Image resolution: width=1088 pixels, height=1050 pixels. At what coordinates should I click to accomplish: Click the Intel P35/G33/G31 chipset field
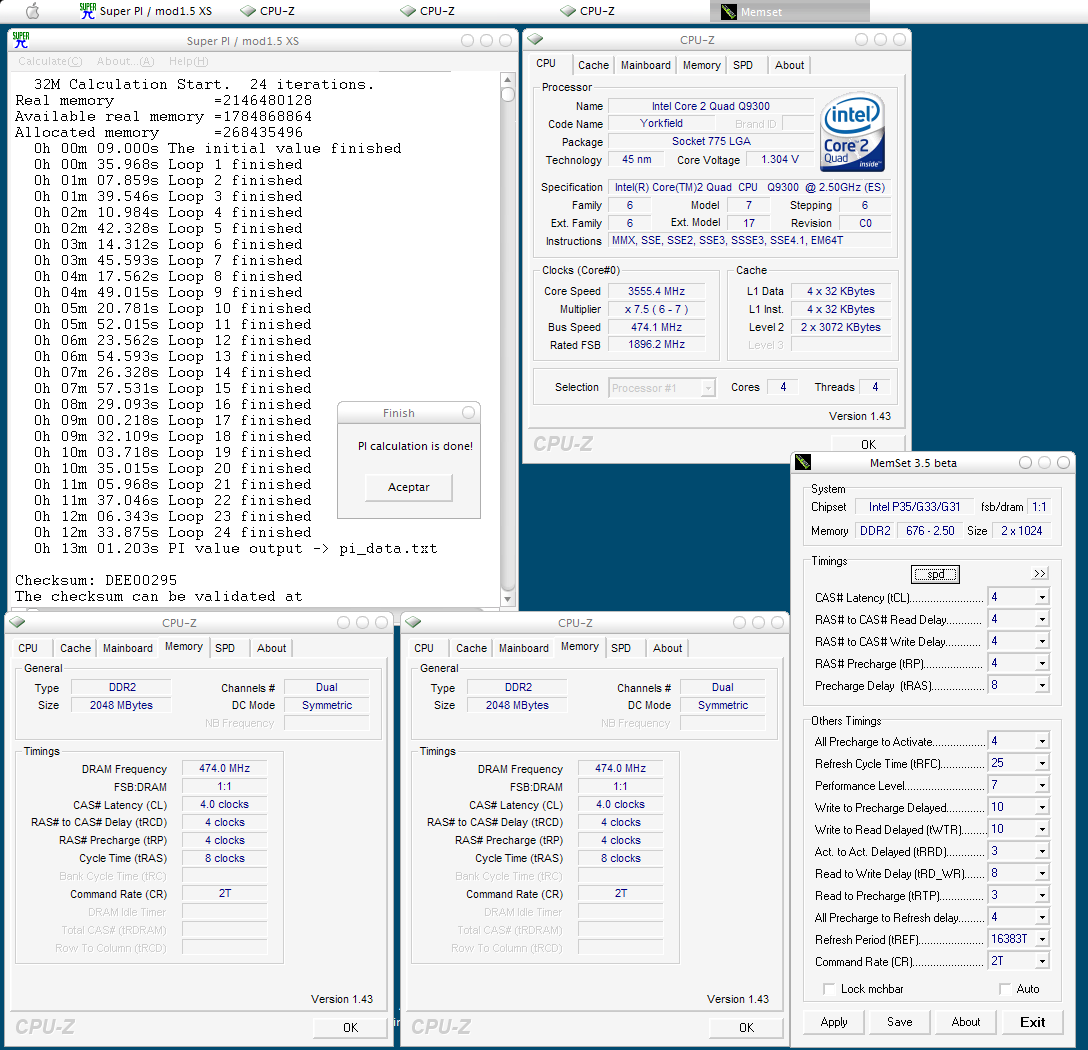click(914, 507)
